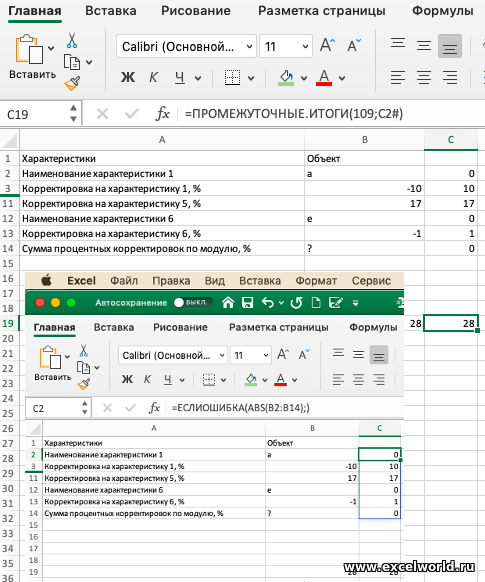
Task: Increase font size with large A icon, outer ribbon
Action: (327, 45)
